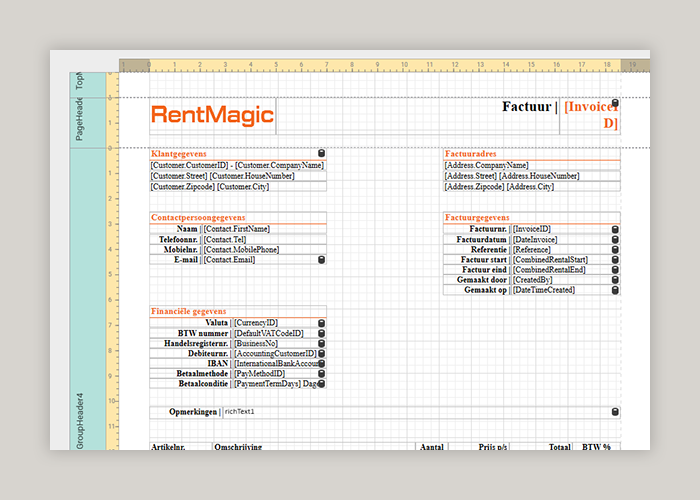This screenshot has height=500, width=700.
Task: Click database icon on Valuta row
Action: tap(321, 323)
